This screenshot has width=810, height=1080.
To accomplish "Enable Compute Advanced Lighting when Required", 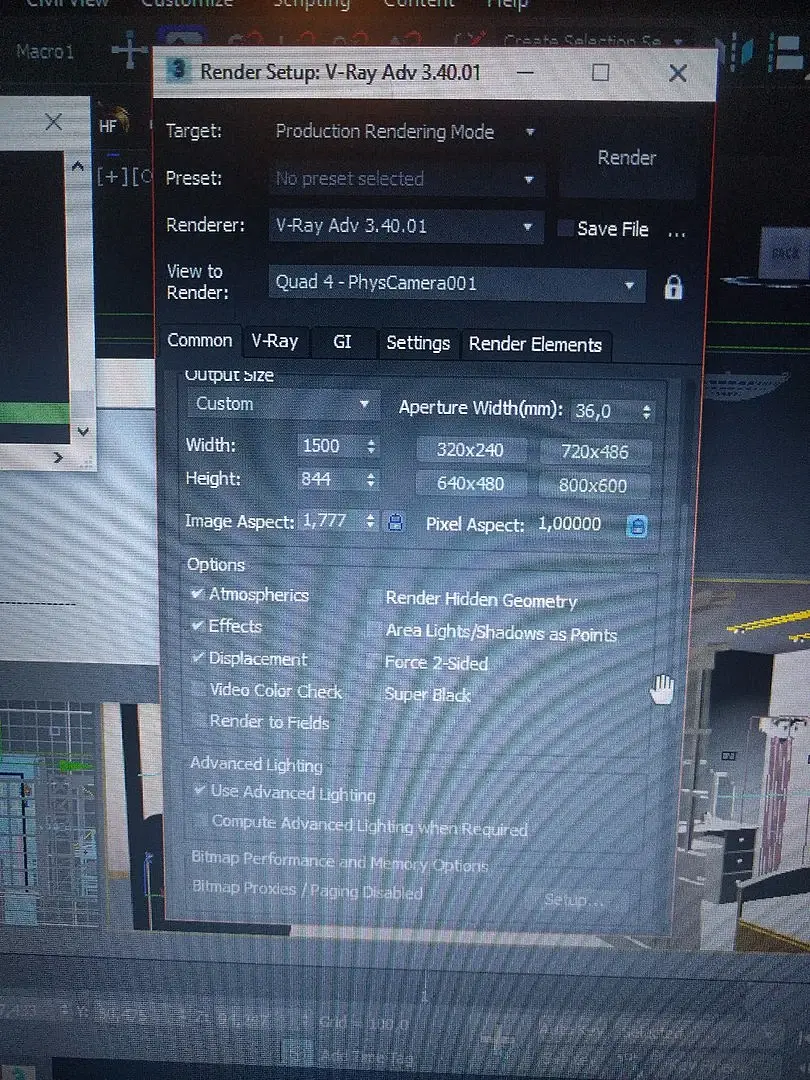I will 200,820.
